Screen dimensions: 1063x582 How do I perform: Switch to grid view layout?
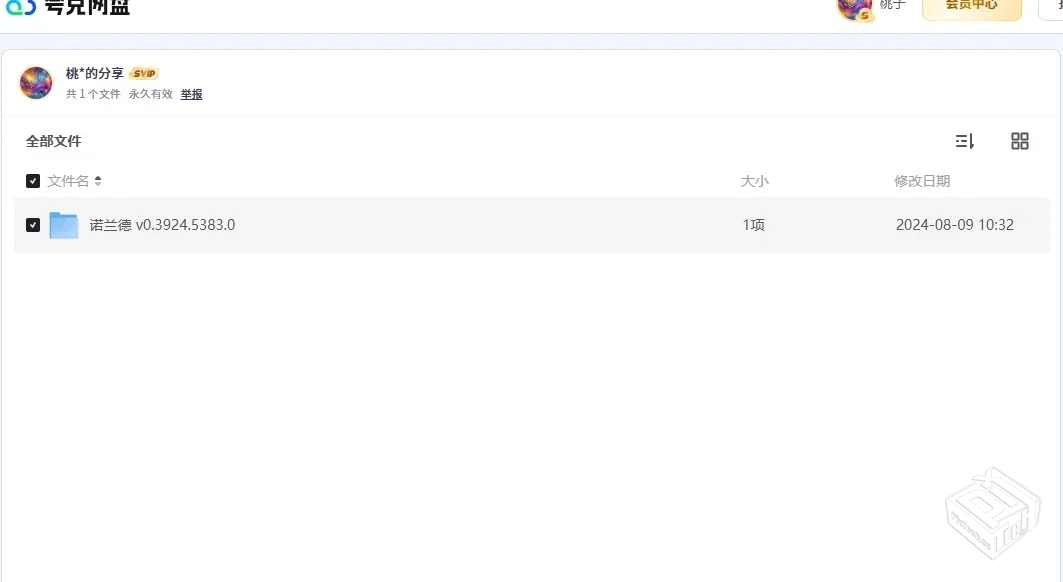pos(1020,141)
